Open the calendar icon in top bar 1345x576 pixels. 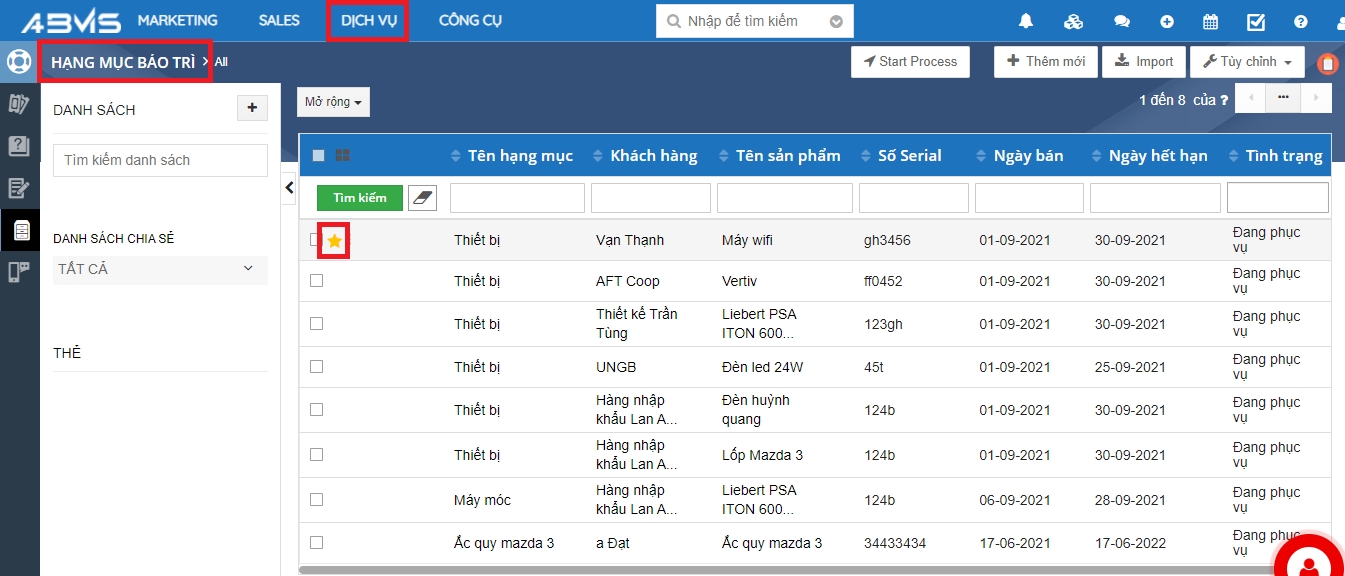click(x=1210, y=21)
